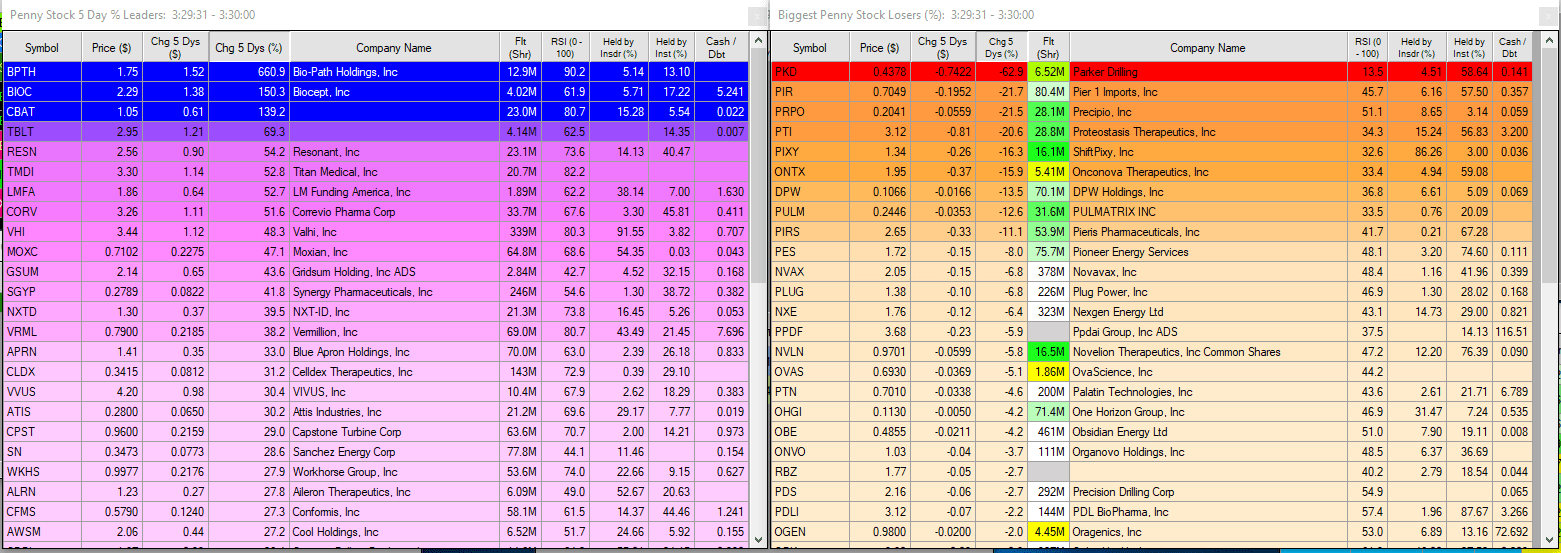Click Held by Insdr (%) header in Leaders window
The height and width of the screenshot is (553, 1561).
[621, 47]
